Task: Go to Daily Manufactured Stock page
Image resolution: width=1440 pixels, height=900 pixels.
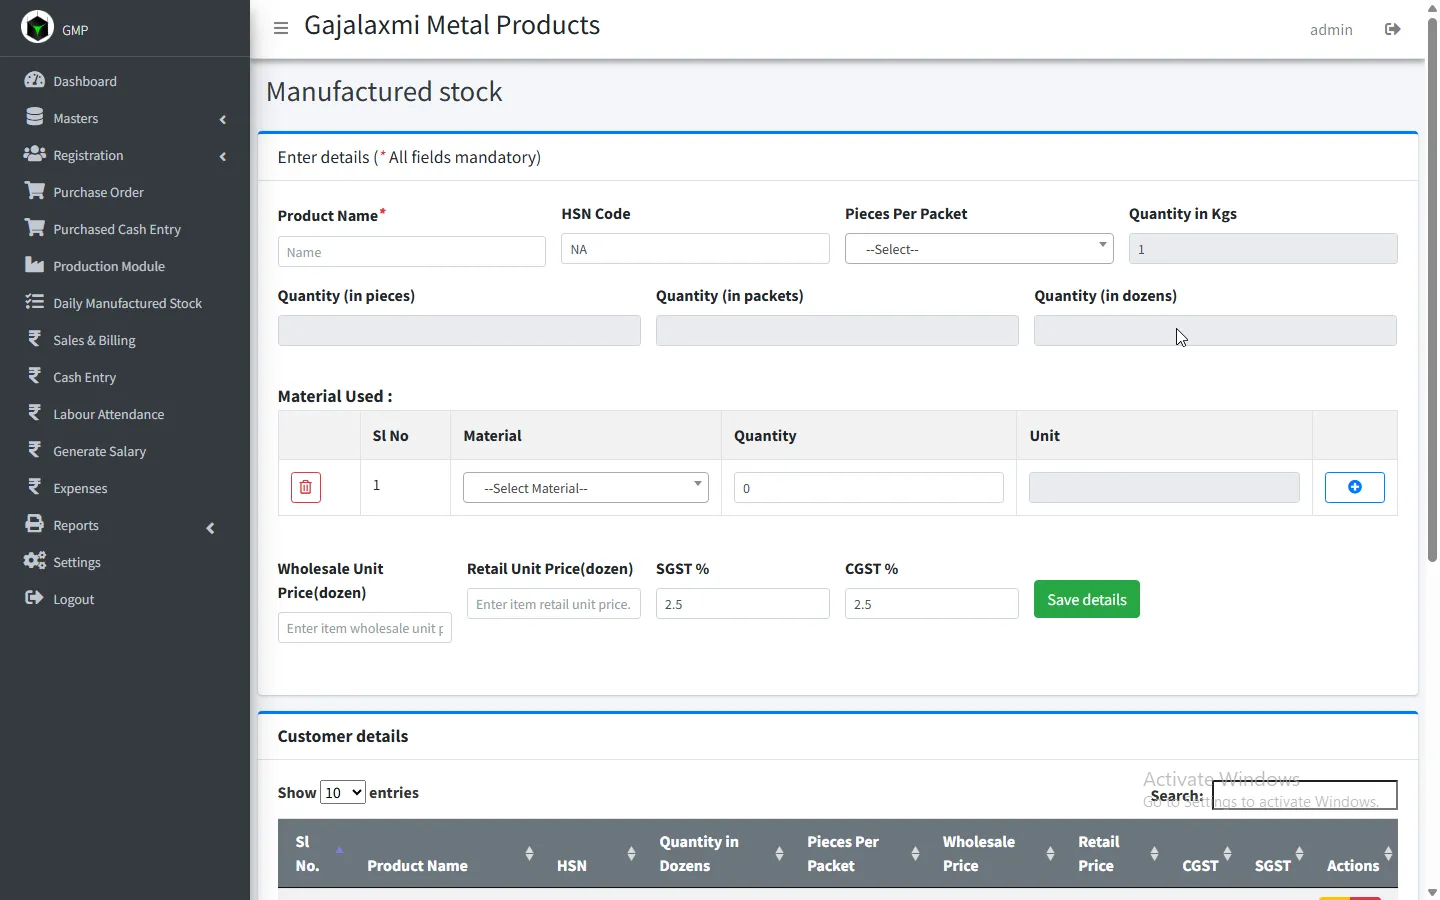Action: click(x=127, y=303)
